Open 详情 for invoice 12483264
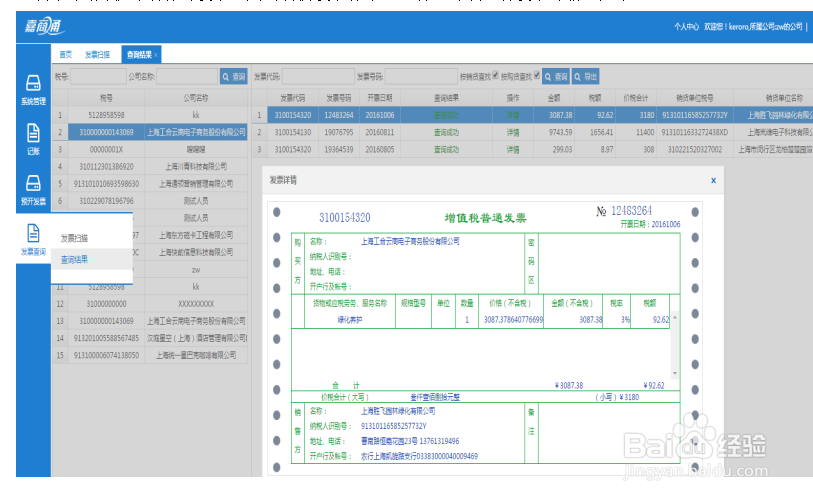The width and height of the screenshot is (813, 500). (513, 115)
